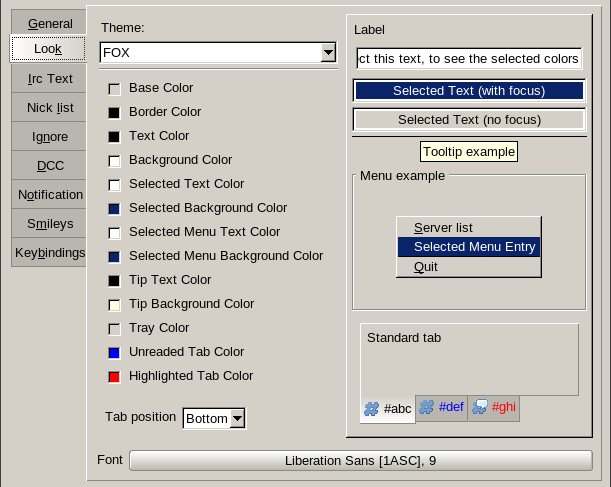The height and width of the screenshot is (487, 611).
Task: Click the #def tab channel icon
Action: point(426,407)
